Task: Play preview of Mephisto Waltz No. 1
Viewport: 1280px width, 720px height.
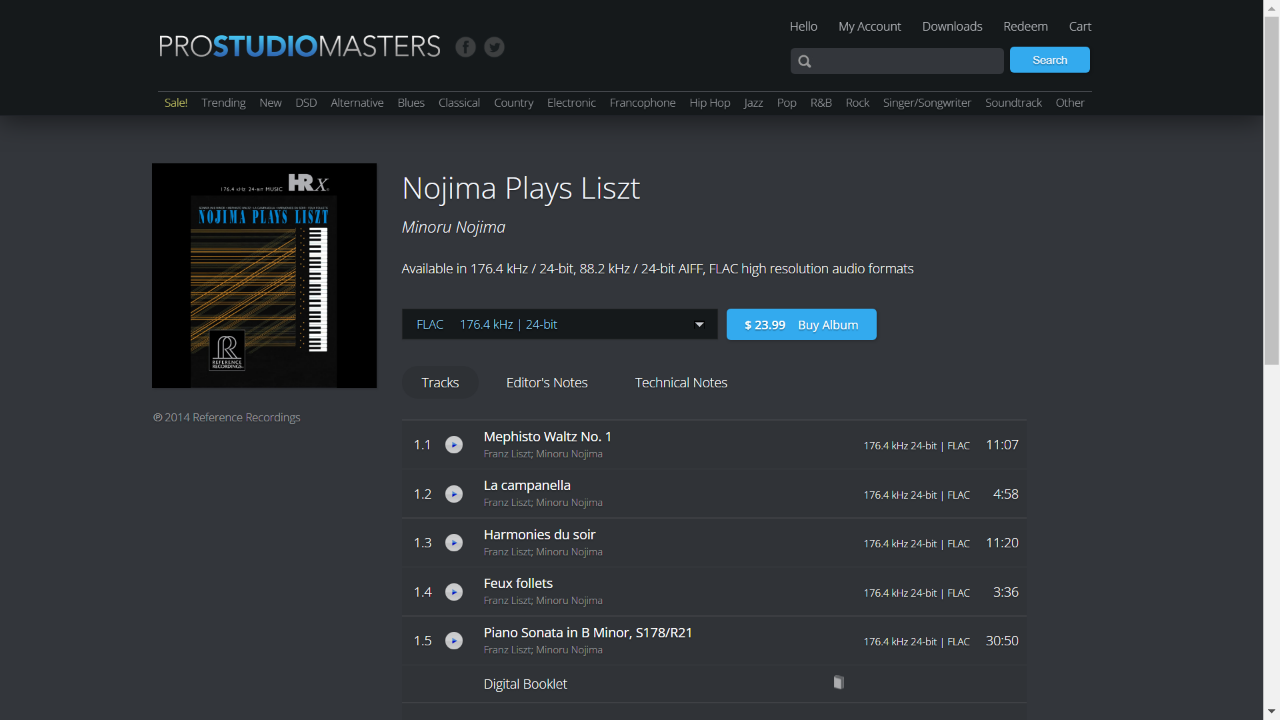Action: [454, 445]
